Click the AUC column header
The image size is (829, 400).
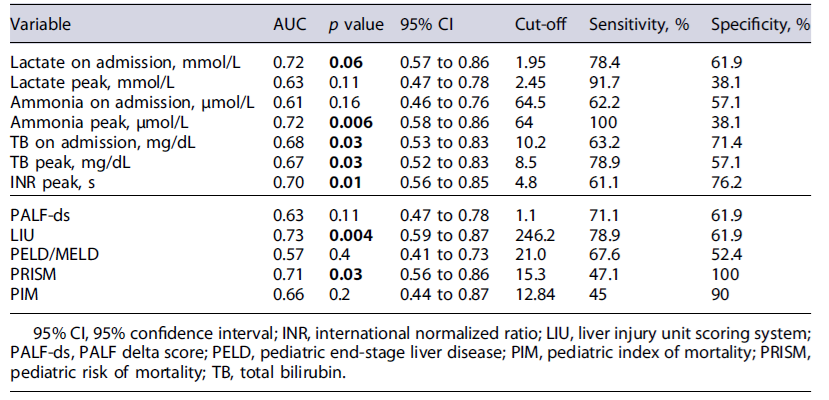click(288, 23)
